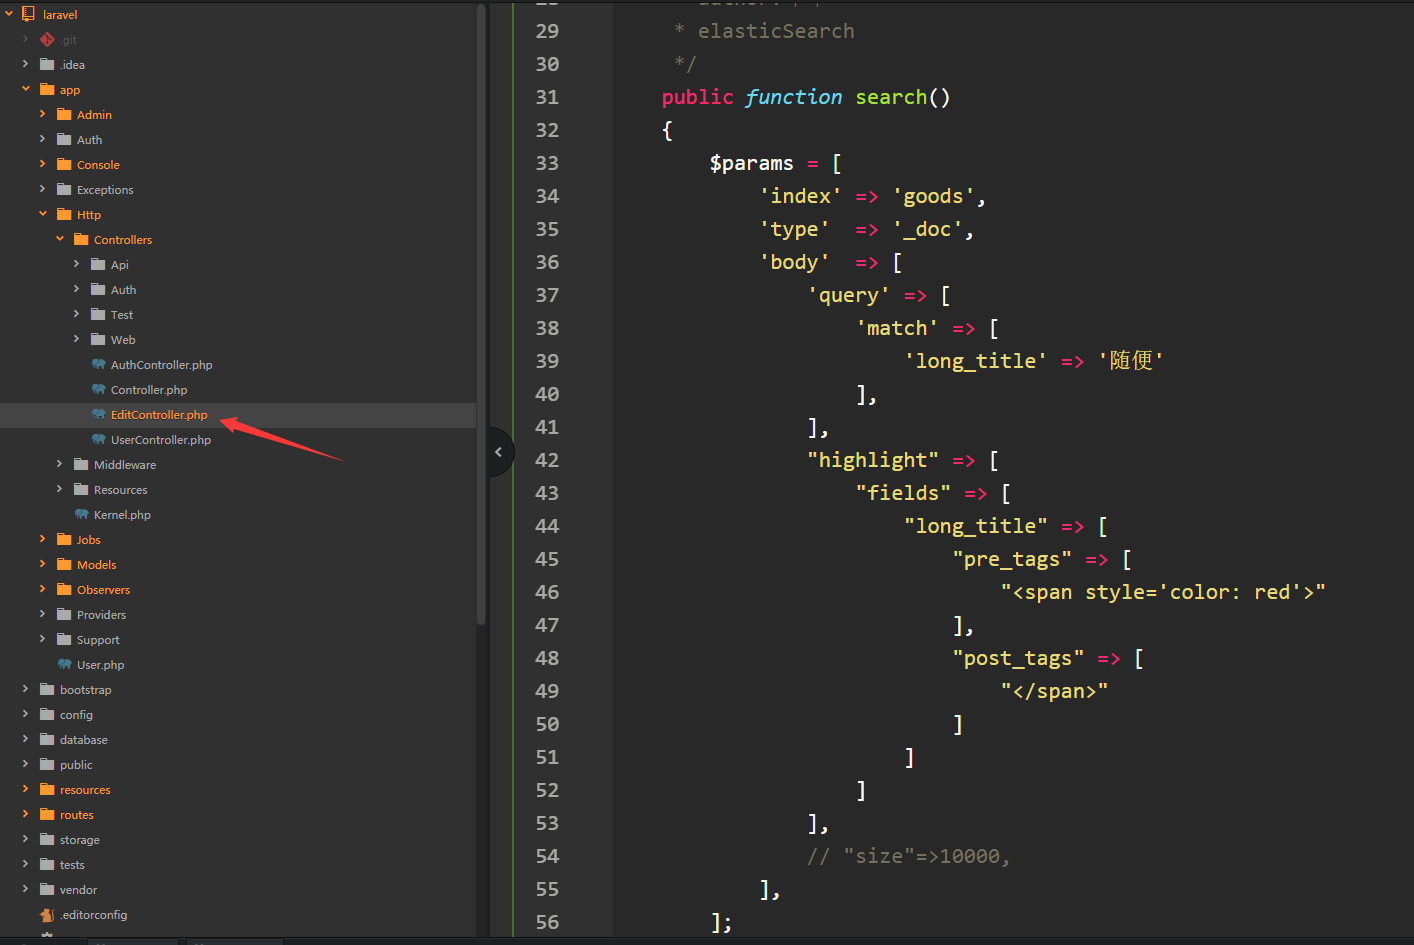The height and width of the screenshot is (945, 1414).
Task: Expand the Admin folder chevron
Action: [43, 114]
